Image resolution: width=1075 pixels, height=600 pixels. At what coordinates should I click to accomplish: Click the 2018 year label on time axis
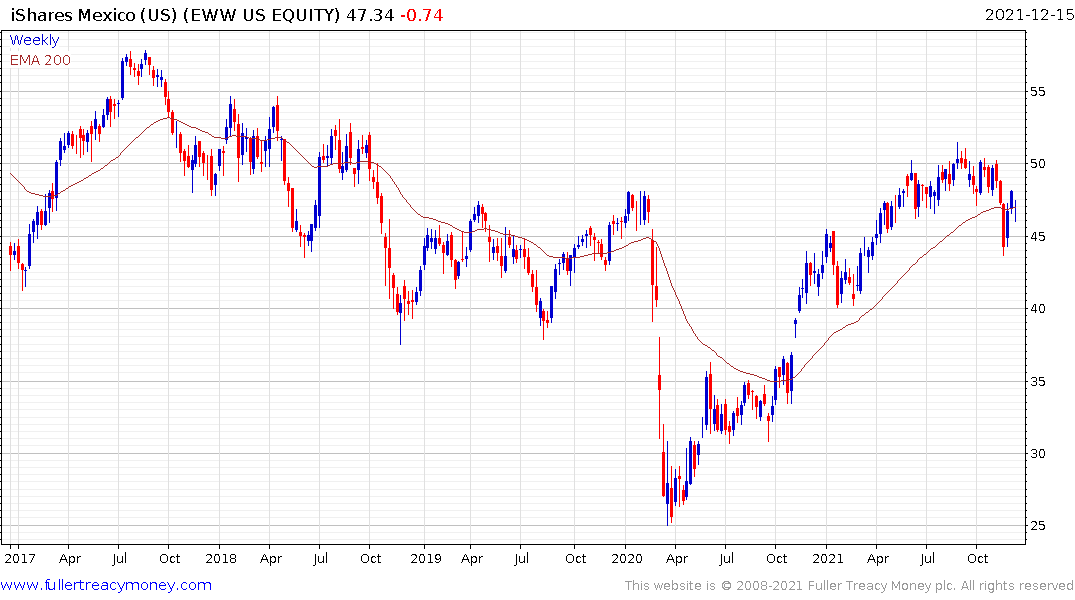pyautogui.click(x=221, y=558)
